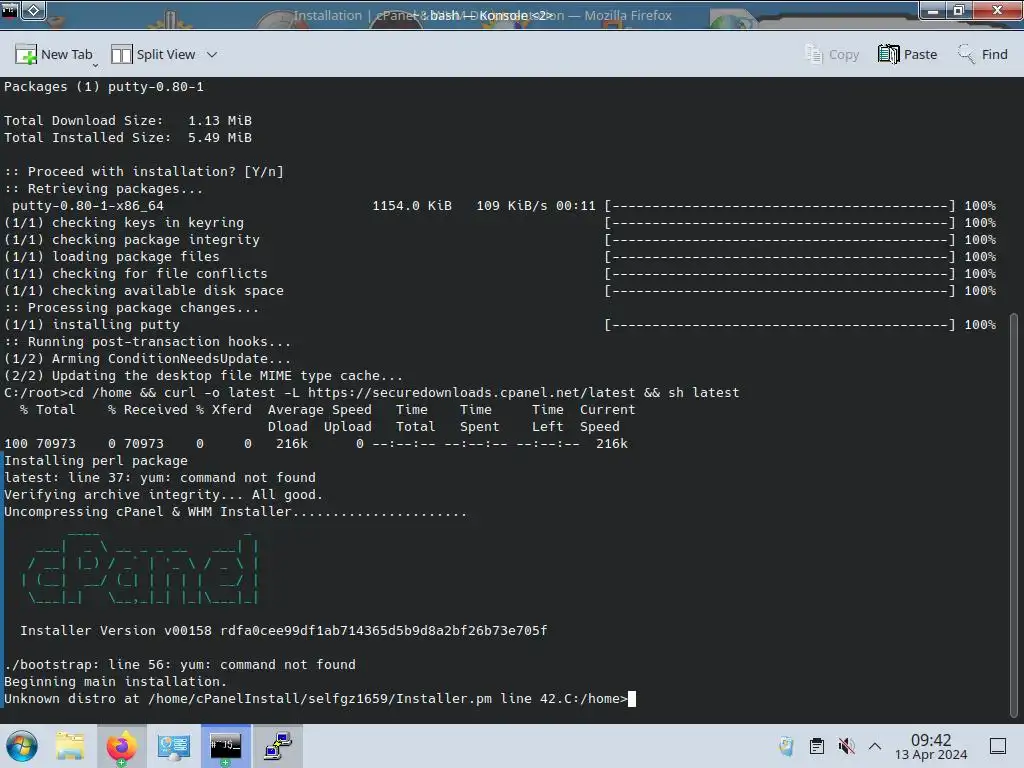Click the Split View button
This screenshot has width=1024, height=768.
(153, 55)
